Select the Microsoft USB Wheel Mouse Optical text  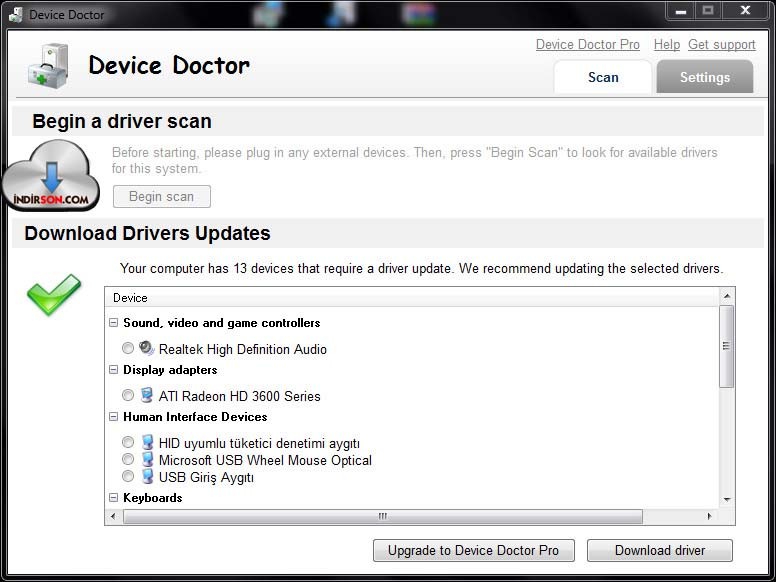(x=265, y=460)
